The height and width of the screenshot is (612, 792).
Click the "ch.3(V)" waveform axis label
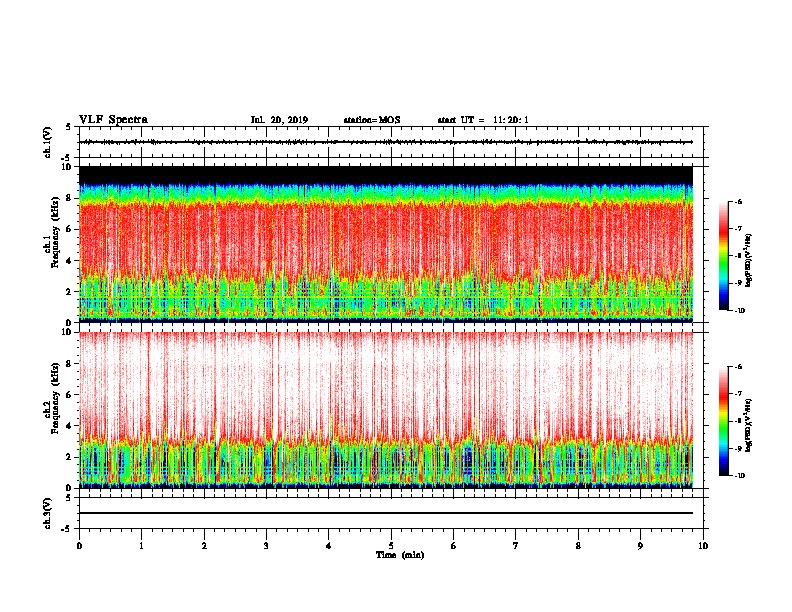click(x=48, y=513)
